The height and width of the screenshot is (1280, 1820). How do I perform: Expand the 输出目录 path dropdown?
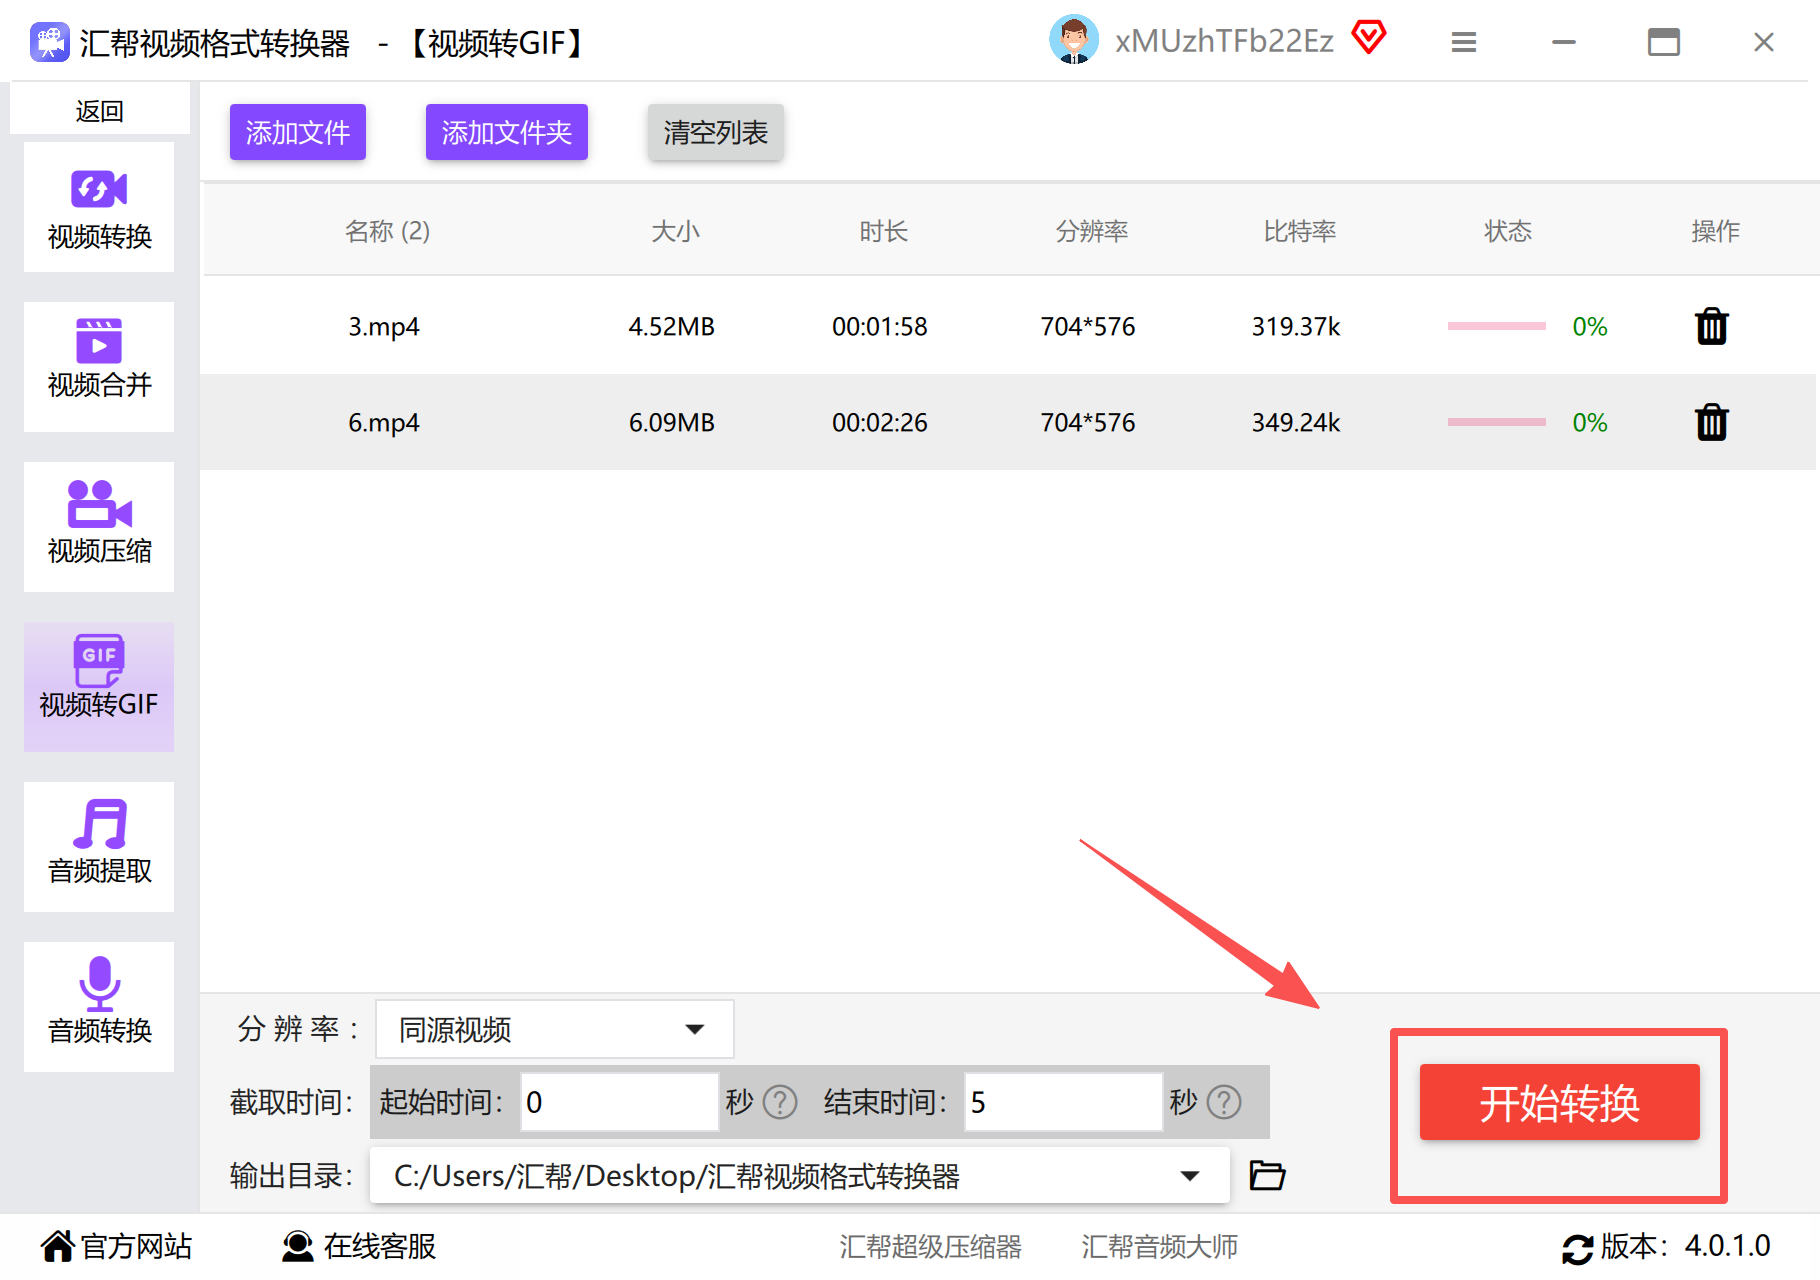[x=800, y=1175]
